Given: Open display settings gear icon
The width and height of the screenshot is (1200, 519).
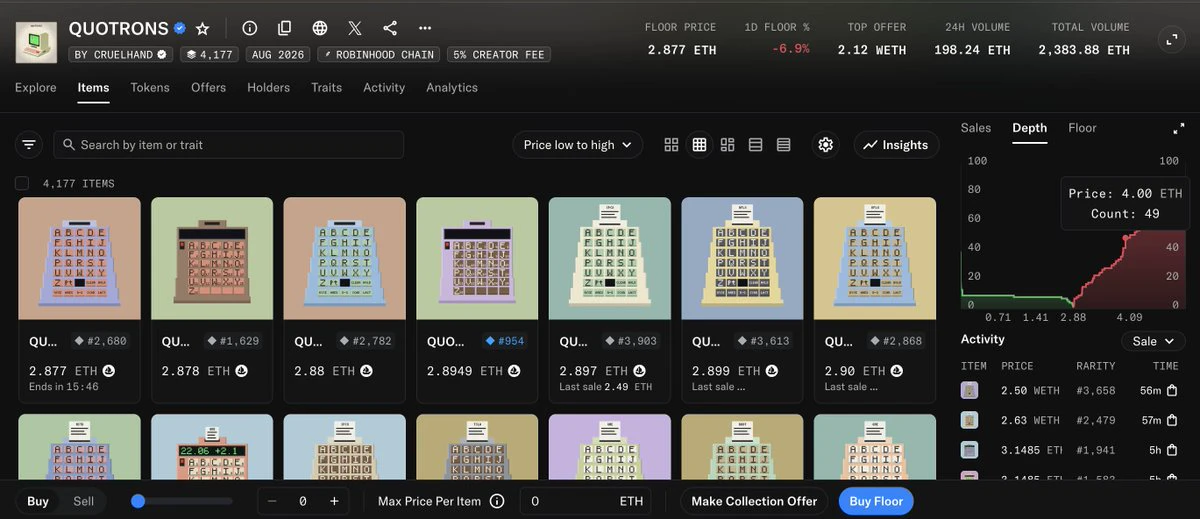Looking at the screenshot, I should tap(825, 145).
